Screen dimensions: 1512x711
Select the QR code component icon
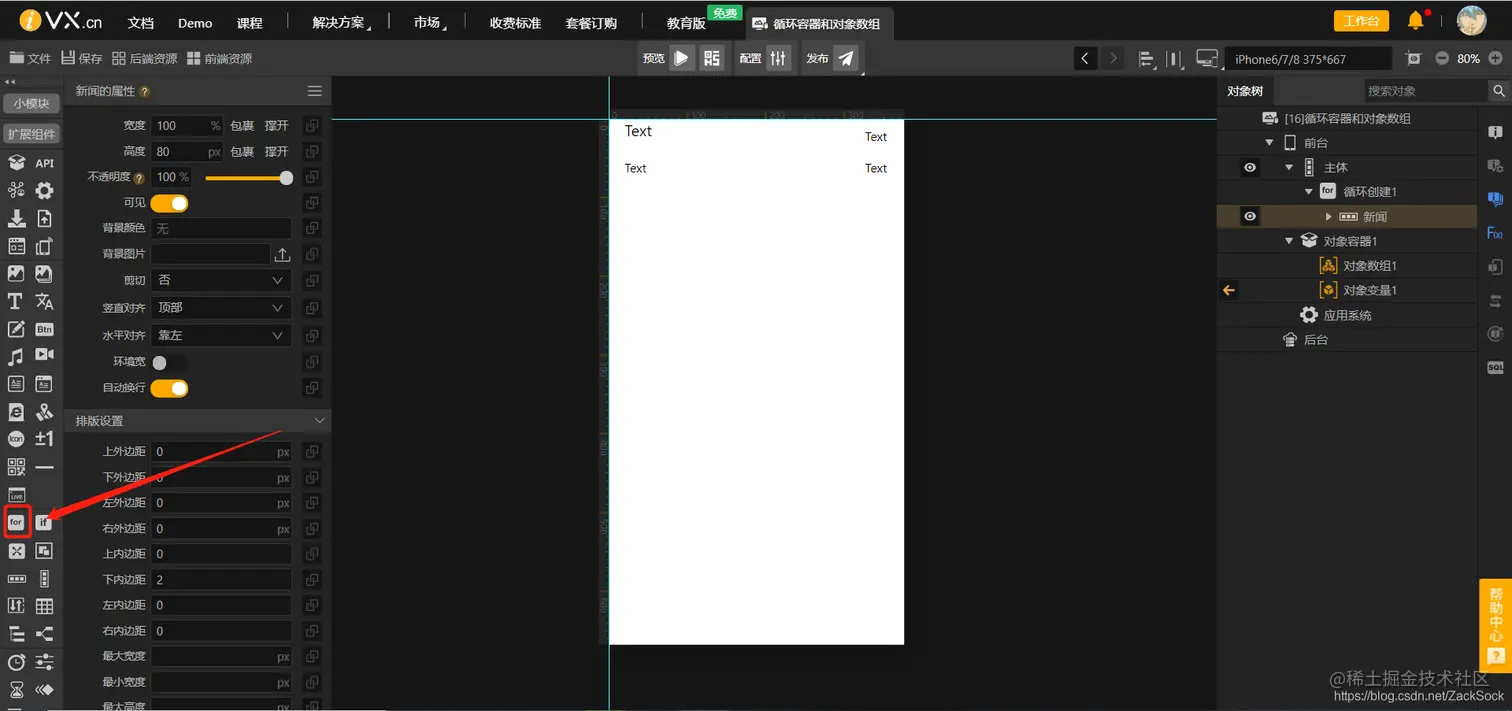(16, 467)
